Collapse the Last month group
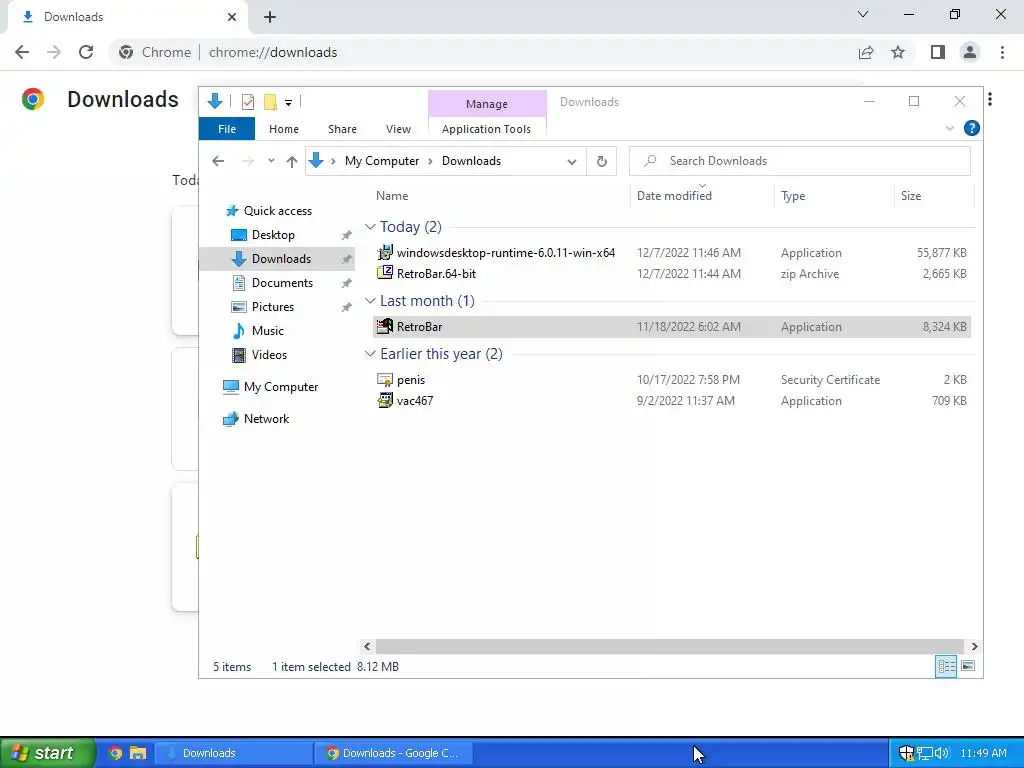 (x=370, y=300)
